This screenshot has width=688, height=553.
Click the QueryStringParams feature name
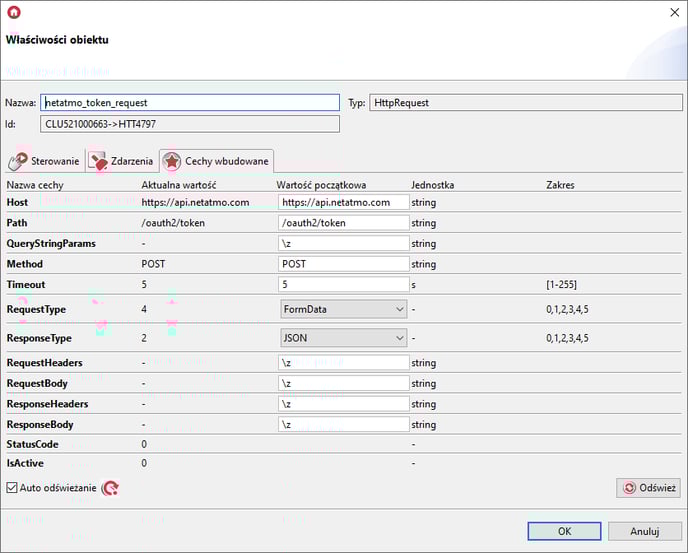coord(51,244)
